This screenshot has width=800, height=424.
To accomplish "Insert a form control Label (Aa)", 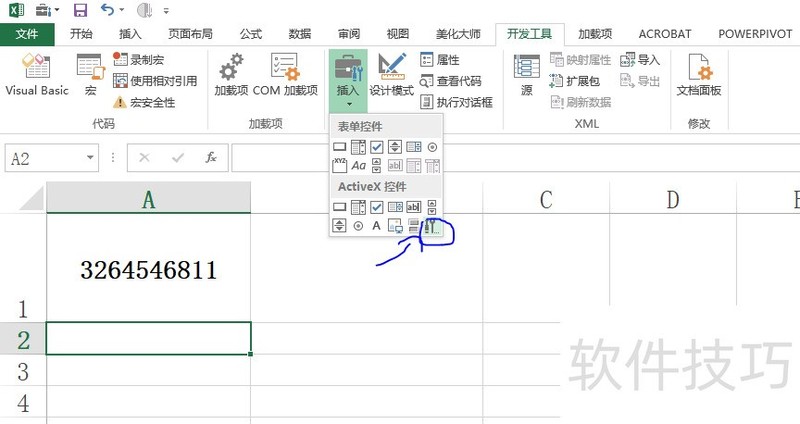I will (x=358, y=165).
